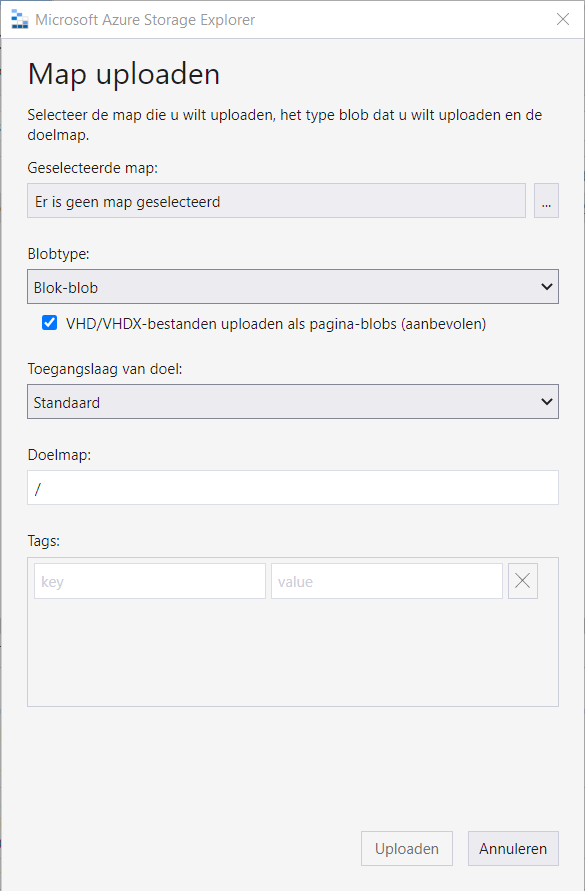This screenshot has width=585, height=891.
Task: Close the Map uploaden dialog window
Action: [563, 19]
